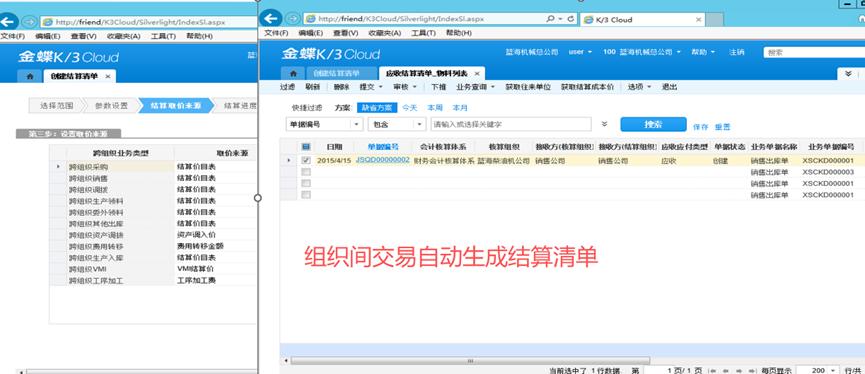This screenshot has height=374, width=865.
Task: Click the 刷新 toolbar button
Action: 312,87
